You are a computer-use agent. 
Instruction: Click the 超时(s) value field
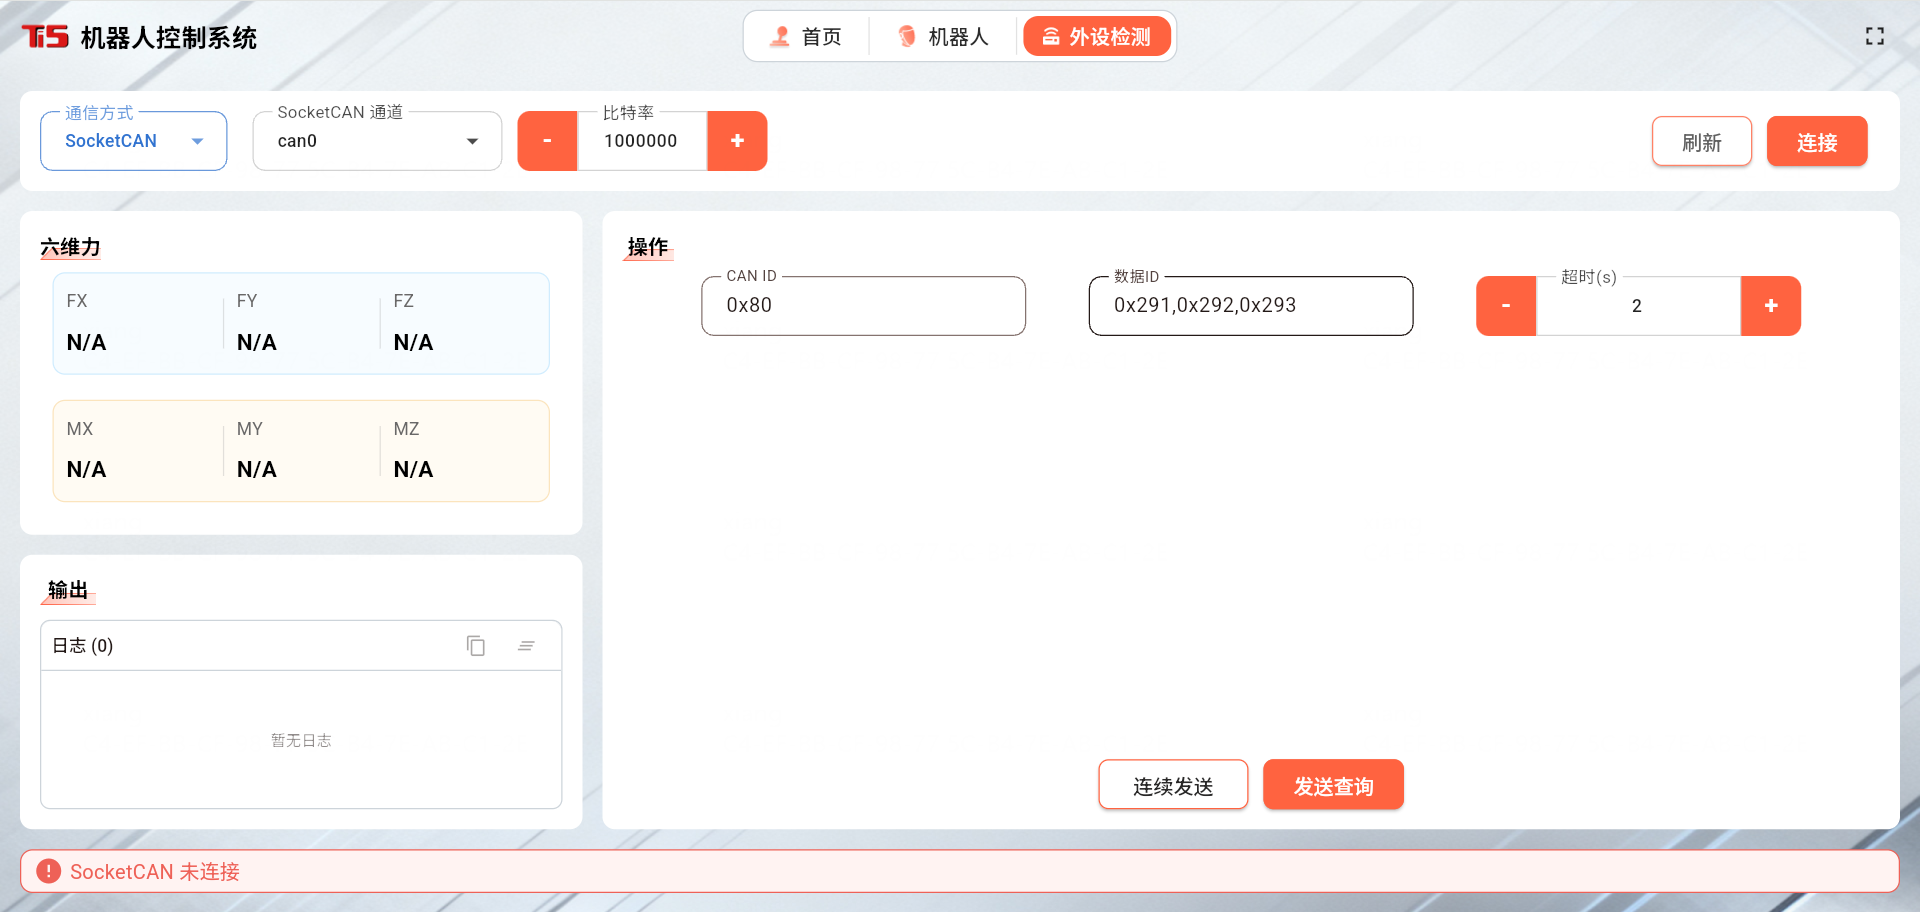click(x=1638, y=306)
